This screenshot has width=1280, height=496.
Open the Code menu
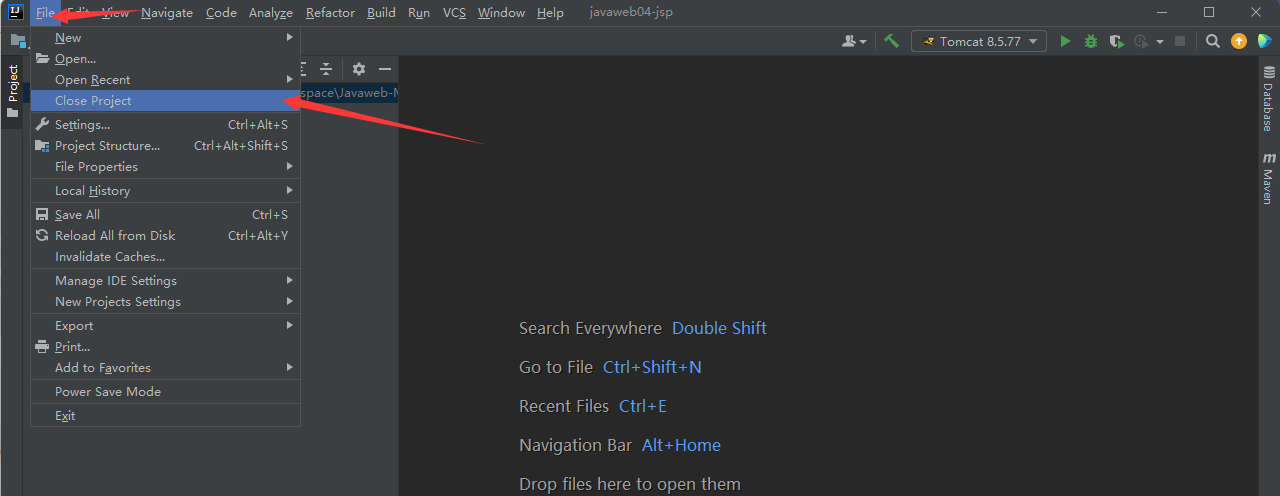pos(221,12)
